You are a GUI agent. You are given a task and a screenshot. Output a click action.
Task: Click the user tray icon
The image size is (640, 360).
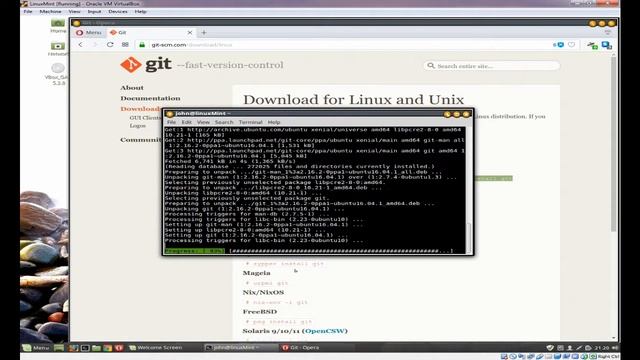pyautogui.click(x=569, y=348)
